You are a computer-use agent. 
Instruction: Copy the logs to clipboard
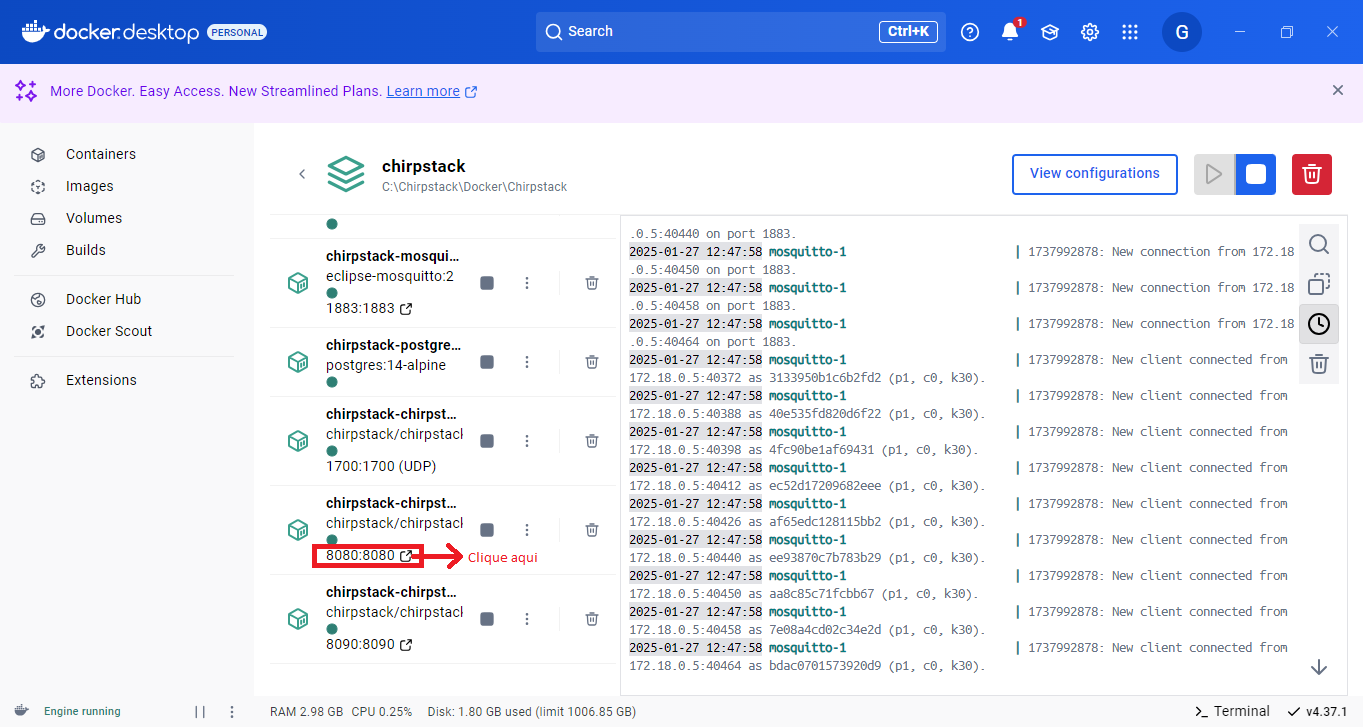click(x=1319, y=284)
